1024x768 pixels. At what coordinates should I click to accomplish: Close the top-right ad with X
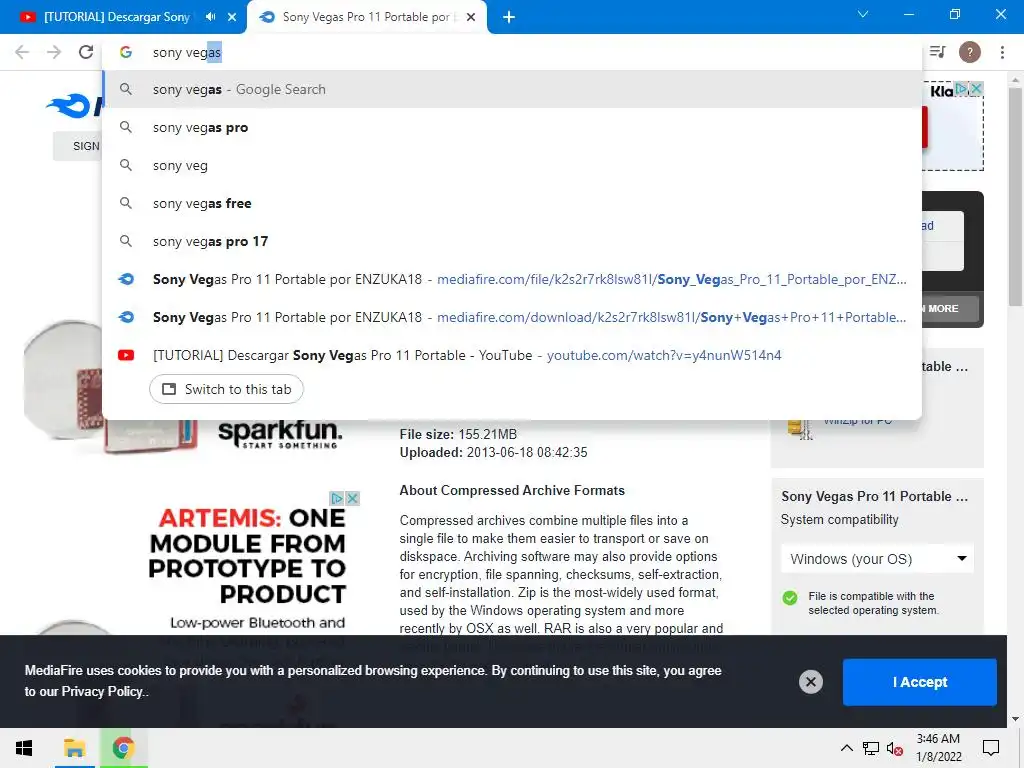click(x=976, y=88)
